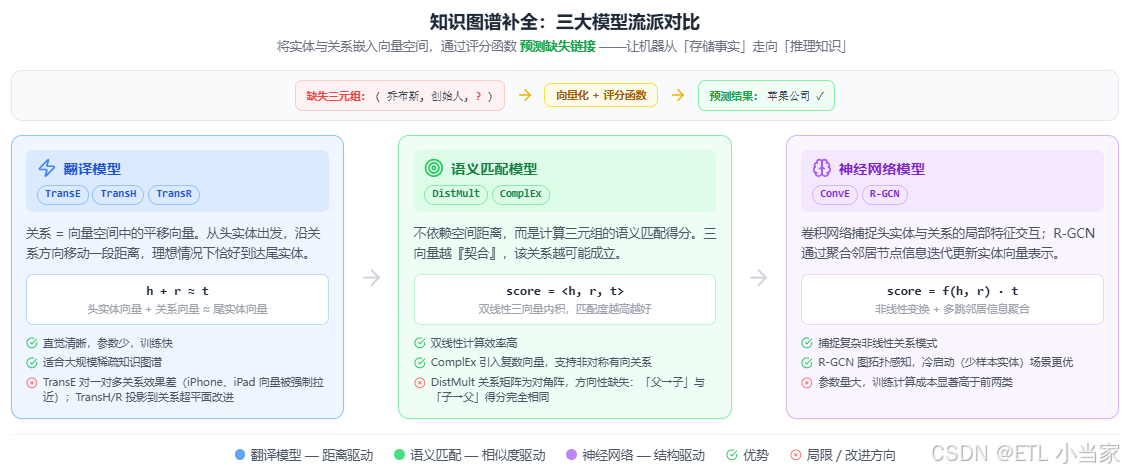
Task: Click the bullet text 参数量大，训练计算成本显著高于前两类
Action: click(x=915, y=383)
